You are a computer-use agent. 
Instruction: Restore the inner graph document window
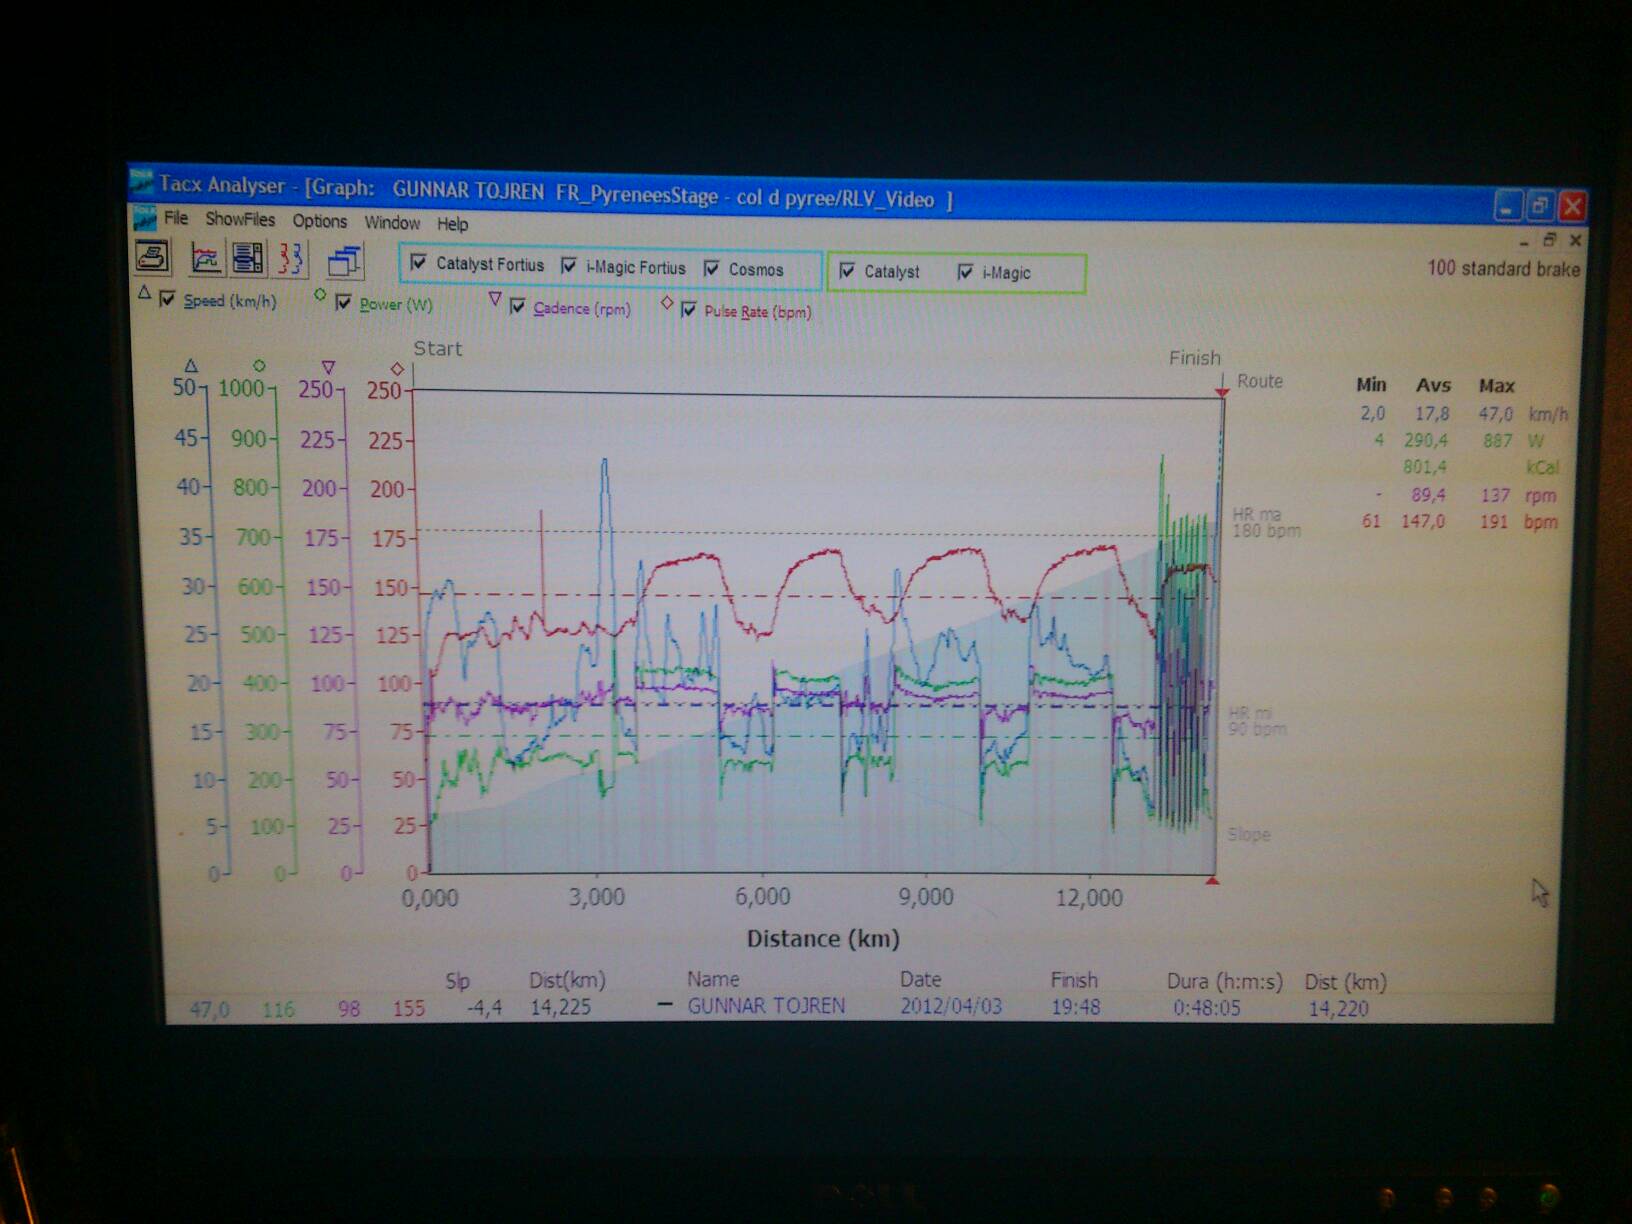tap(1550, 240)
